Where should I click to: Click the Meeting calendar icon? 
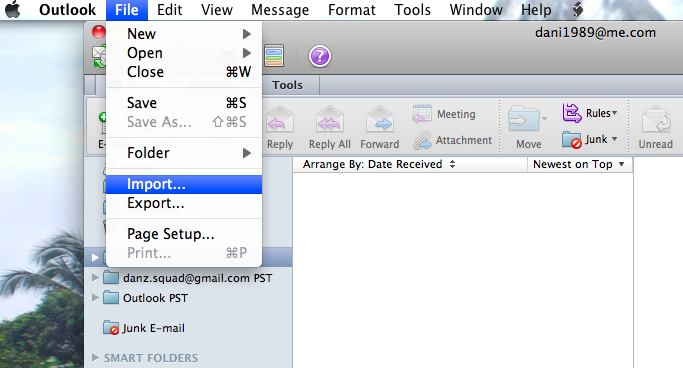[x=422, y=113]
